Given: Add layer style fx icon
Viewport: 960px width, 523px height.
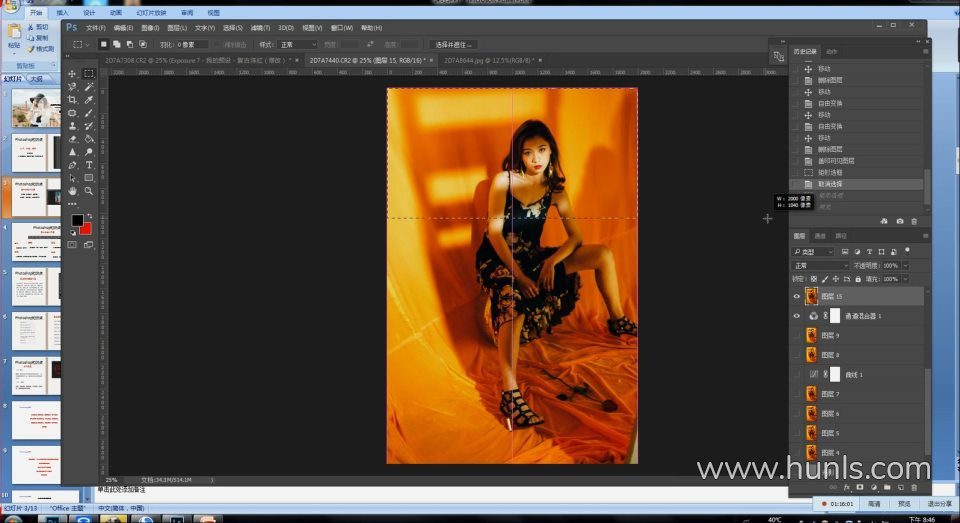Looking at the screenshot, I should coord(847,487).
